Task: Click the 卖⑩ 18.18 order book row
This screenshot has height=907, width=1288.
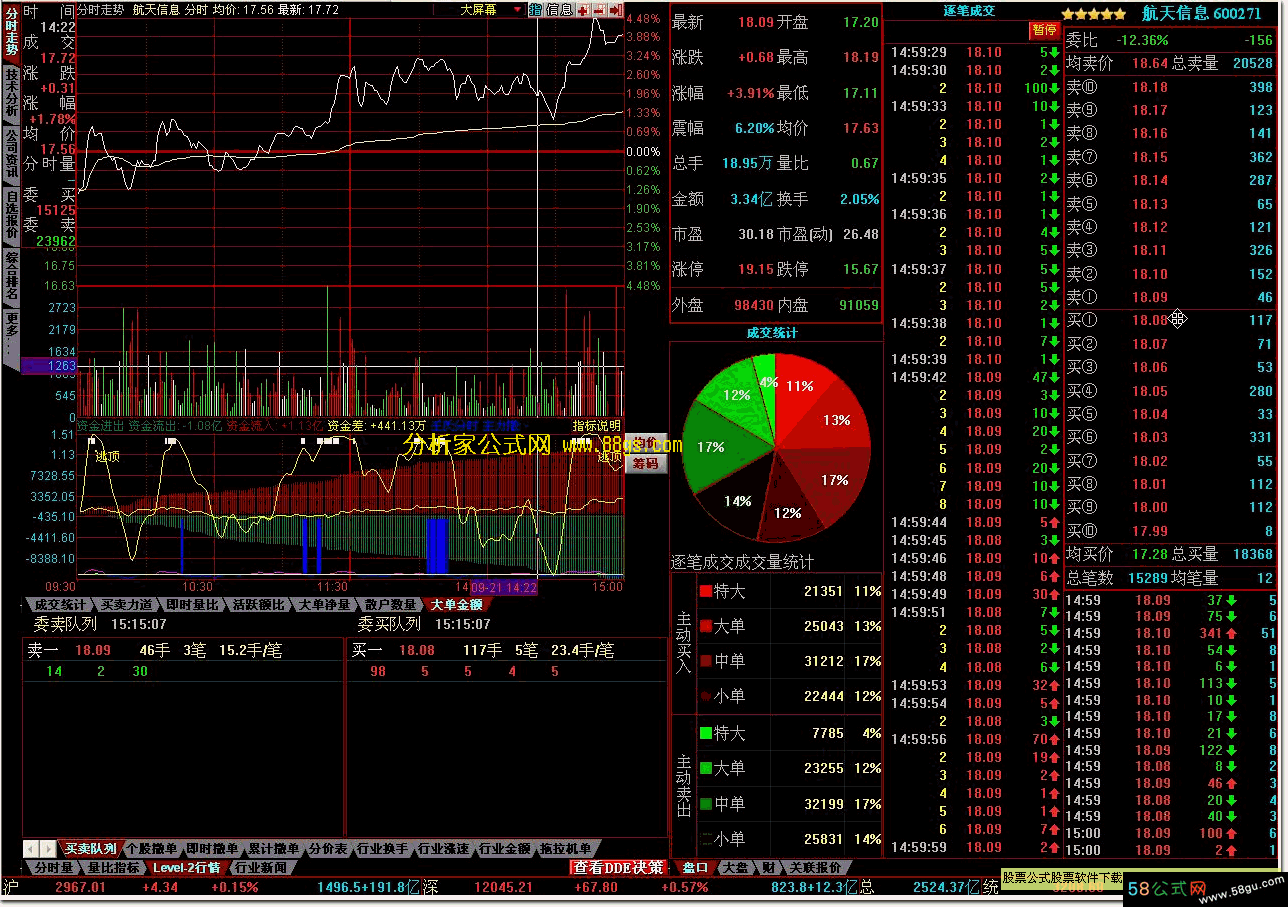Action: [x=1170, y=87]
